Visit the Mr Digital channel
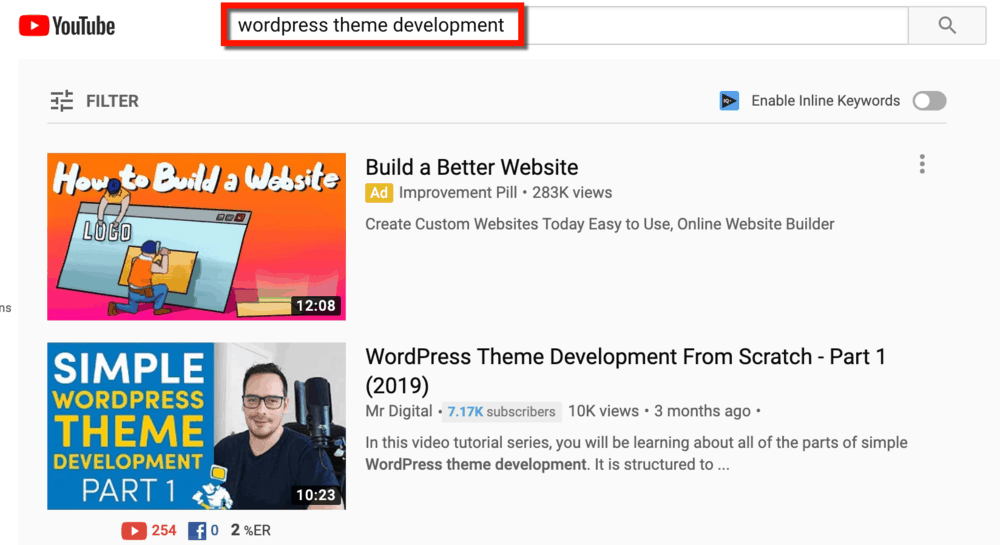This screenshot has width=1000, height=545. point(399,411)
